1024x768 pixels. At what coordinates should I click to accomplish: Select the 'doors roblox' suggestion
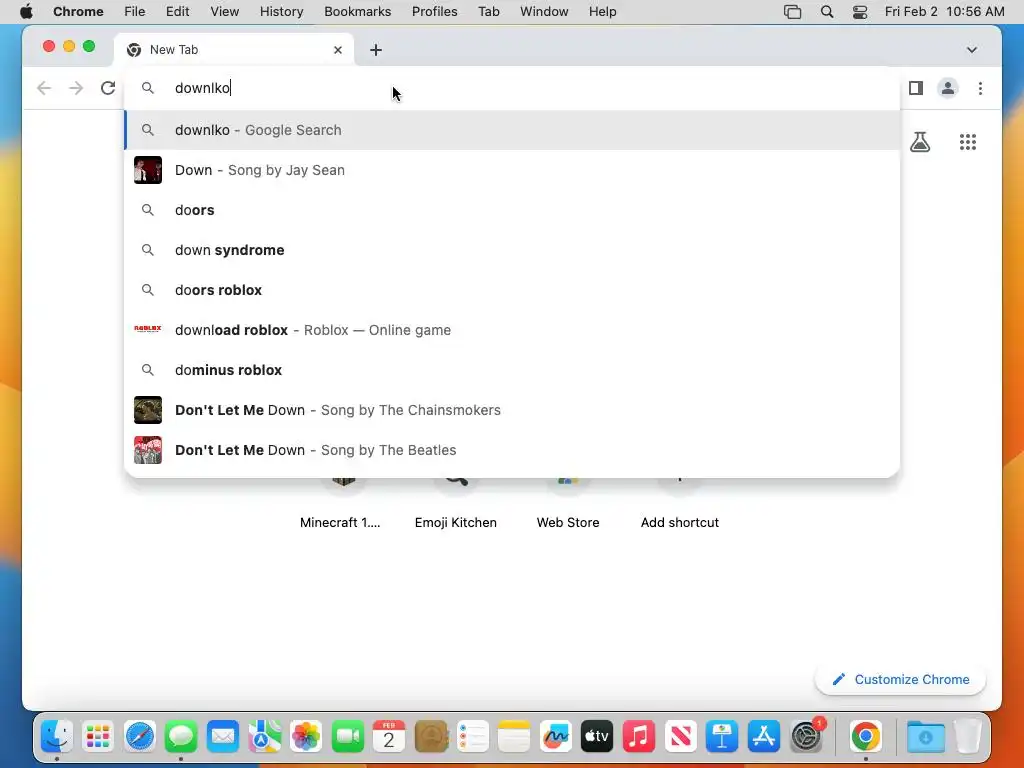tap(513, 290)
